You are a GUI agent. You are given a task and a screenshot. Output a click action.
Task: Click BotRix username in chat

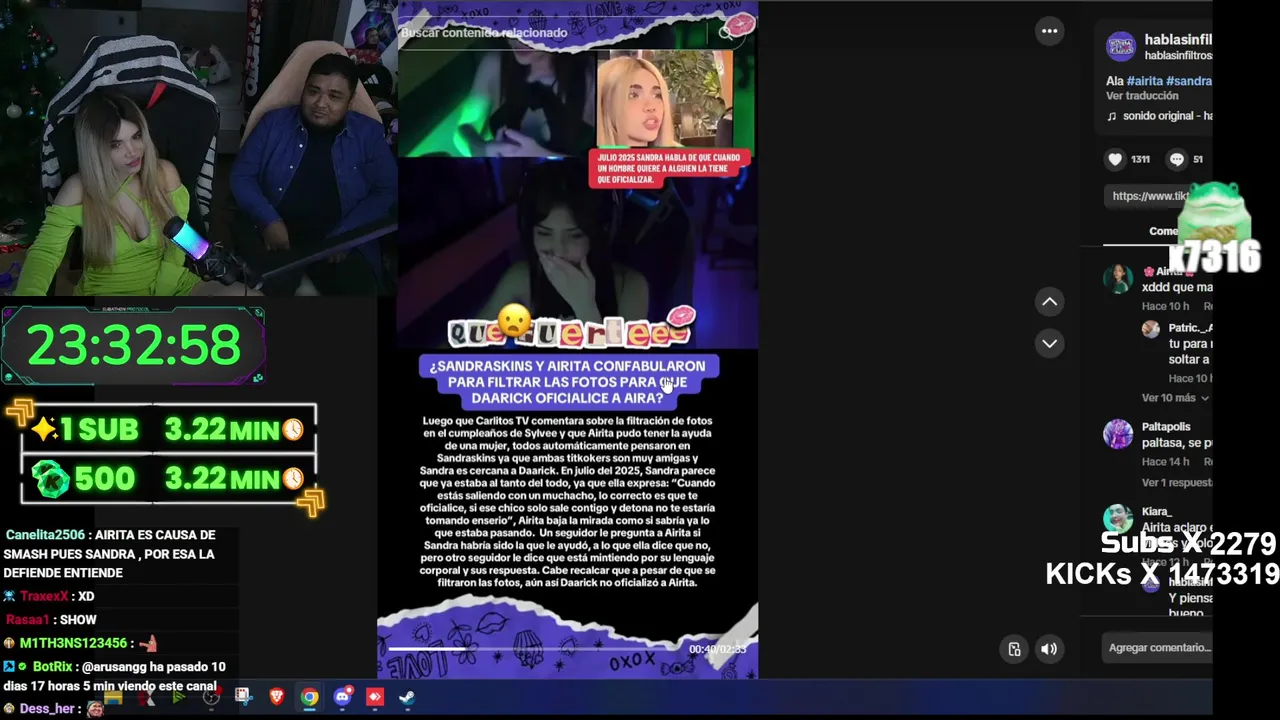52,667
